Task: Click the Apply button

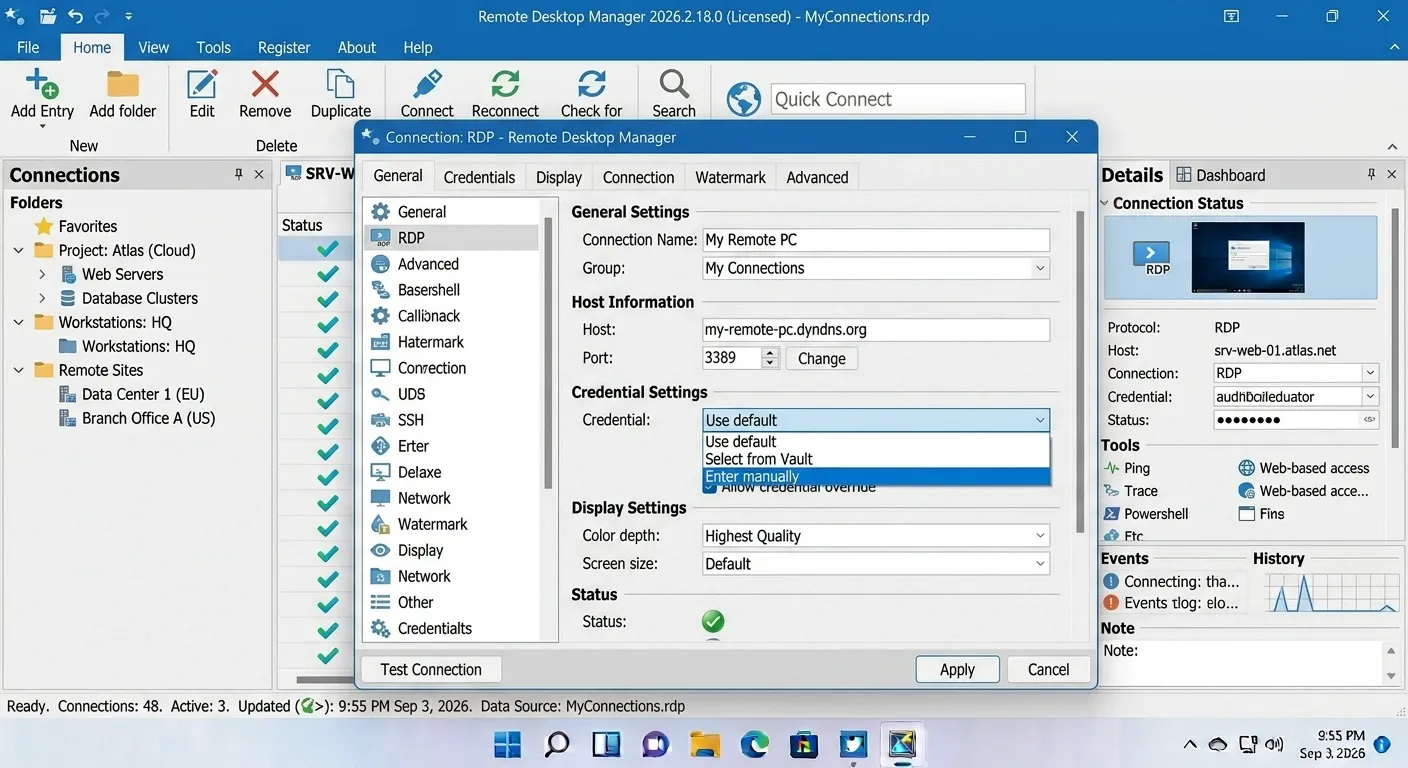Action: (957, 670)
